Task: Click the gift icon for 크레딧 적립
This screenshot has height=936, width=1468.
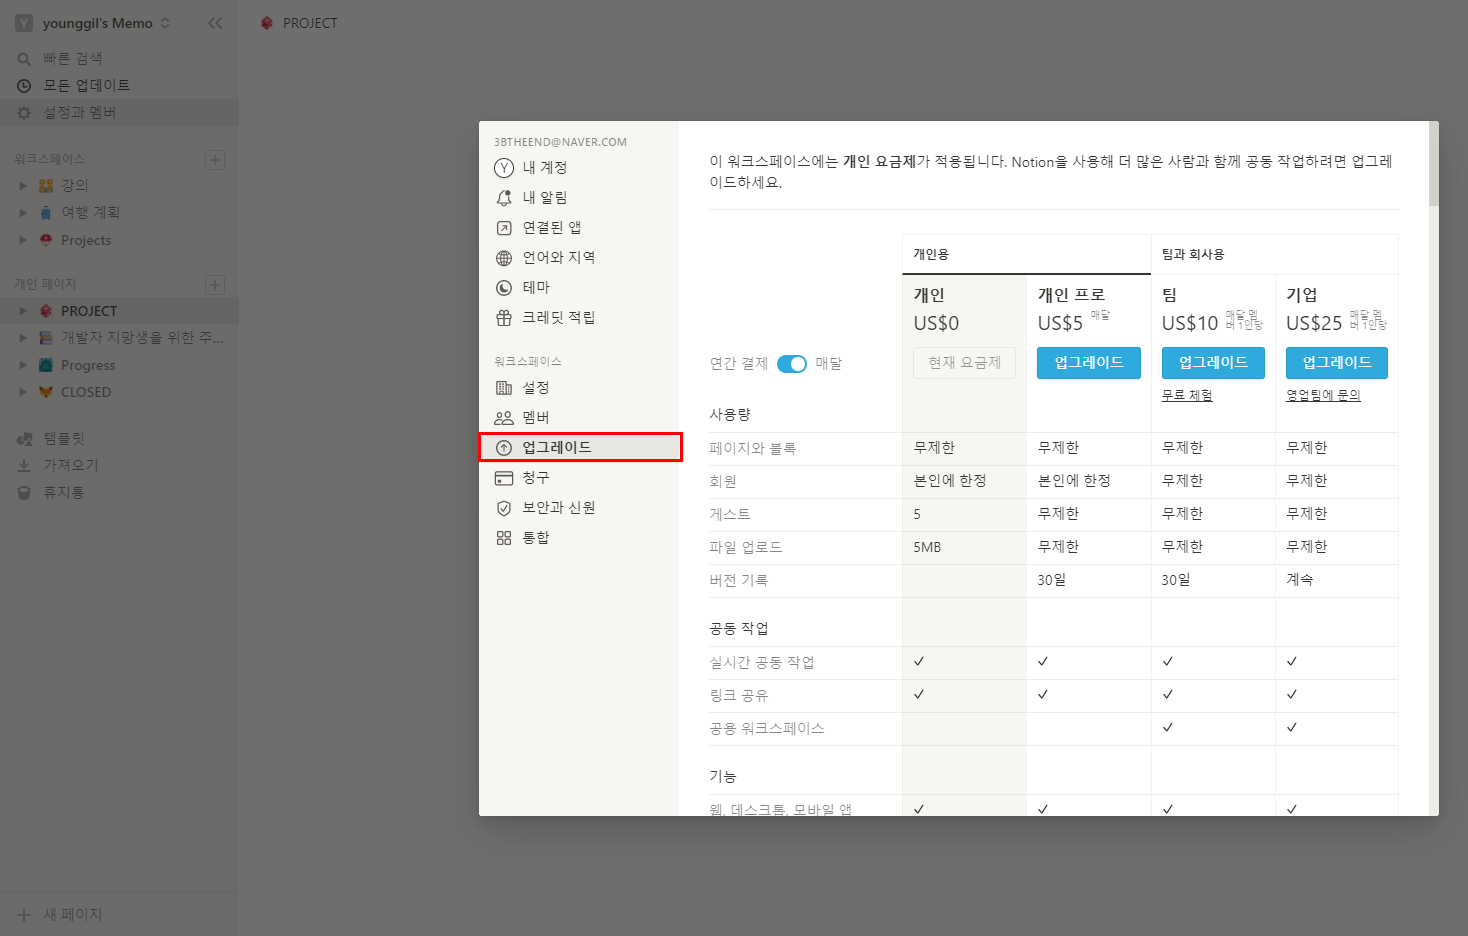Action: coord(504,318)
